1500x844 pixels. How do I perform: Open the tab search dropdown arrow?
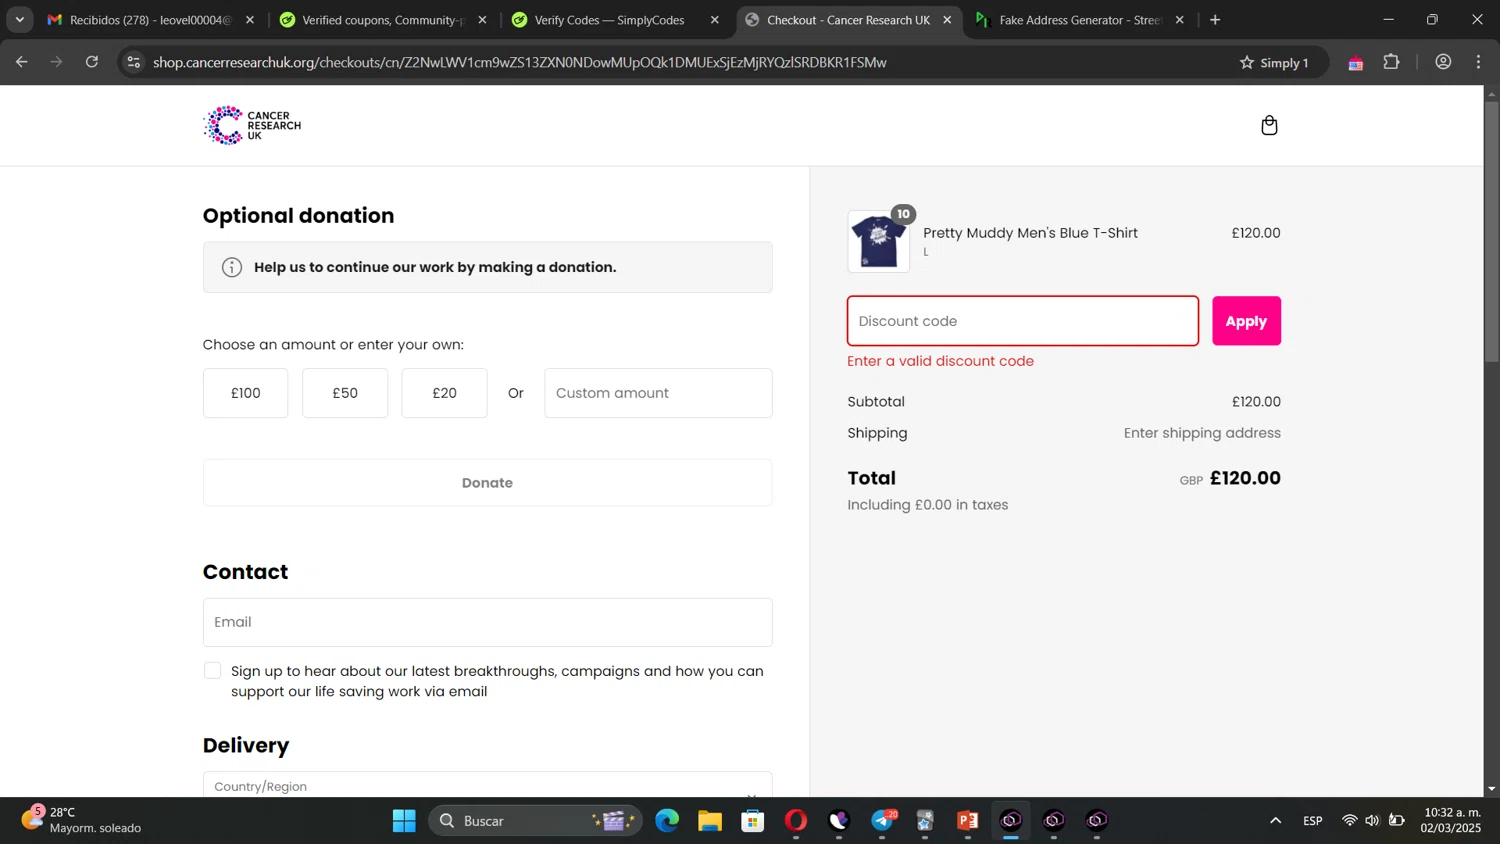[19, 20]
